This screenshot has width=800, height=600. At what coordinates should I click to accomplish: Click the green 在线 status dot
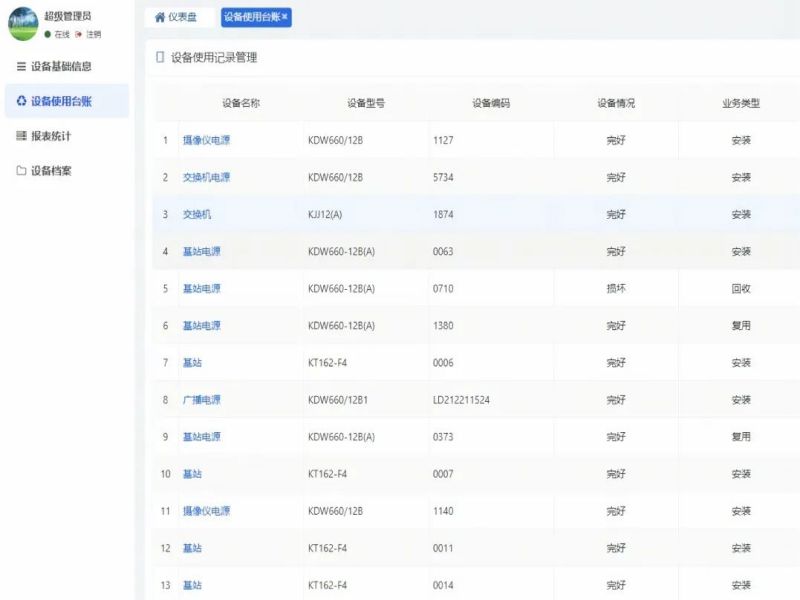coord(47,34)
